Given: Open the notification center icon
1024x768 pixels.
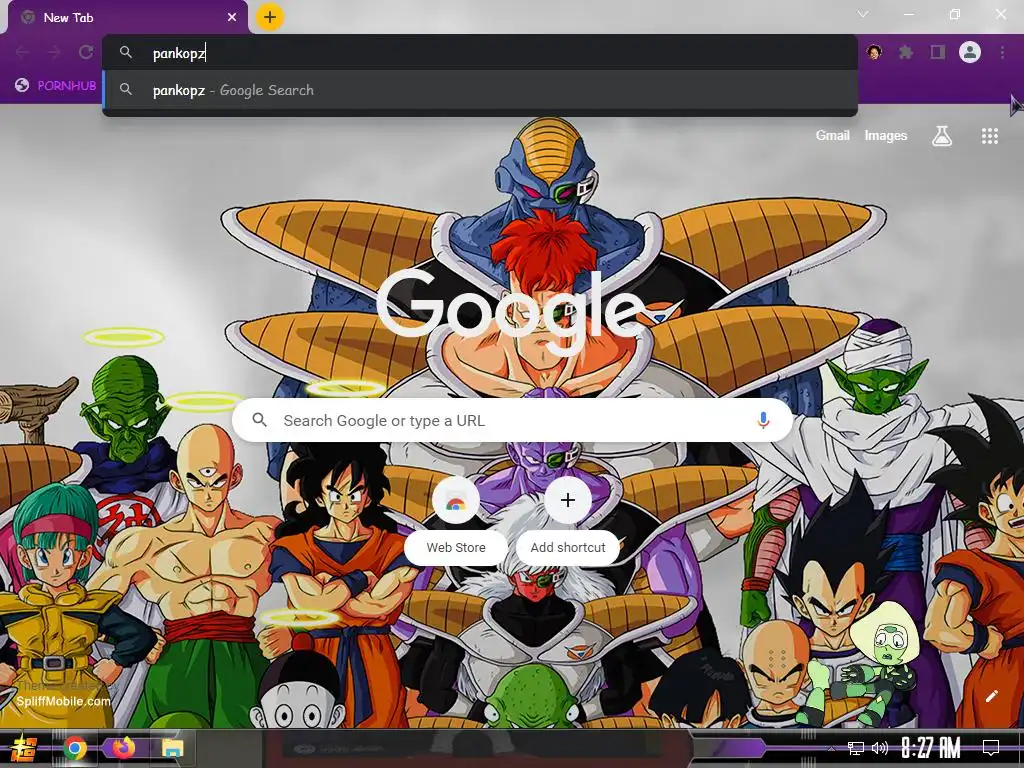Looking at the screenshot, I should pos(991,748).
